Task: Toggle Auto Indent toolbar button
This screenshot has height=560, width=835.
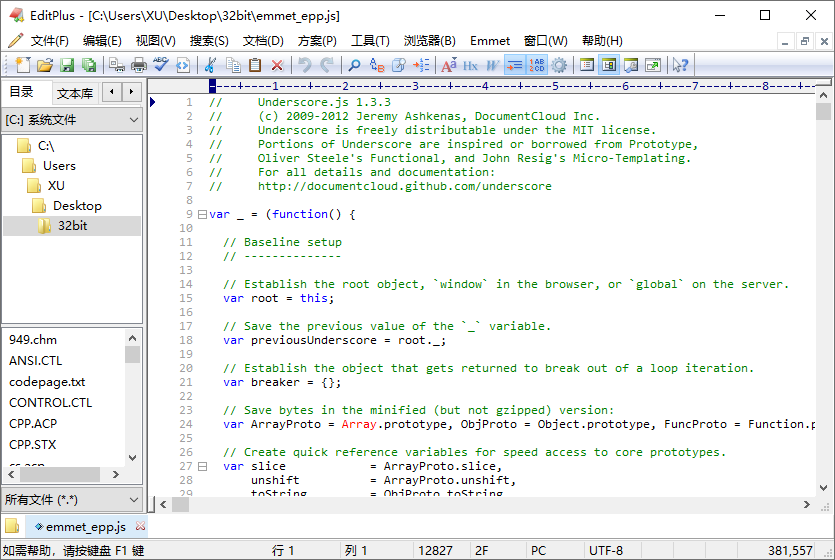Action: [x=514, y=65]
